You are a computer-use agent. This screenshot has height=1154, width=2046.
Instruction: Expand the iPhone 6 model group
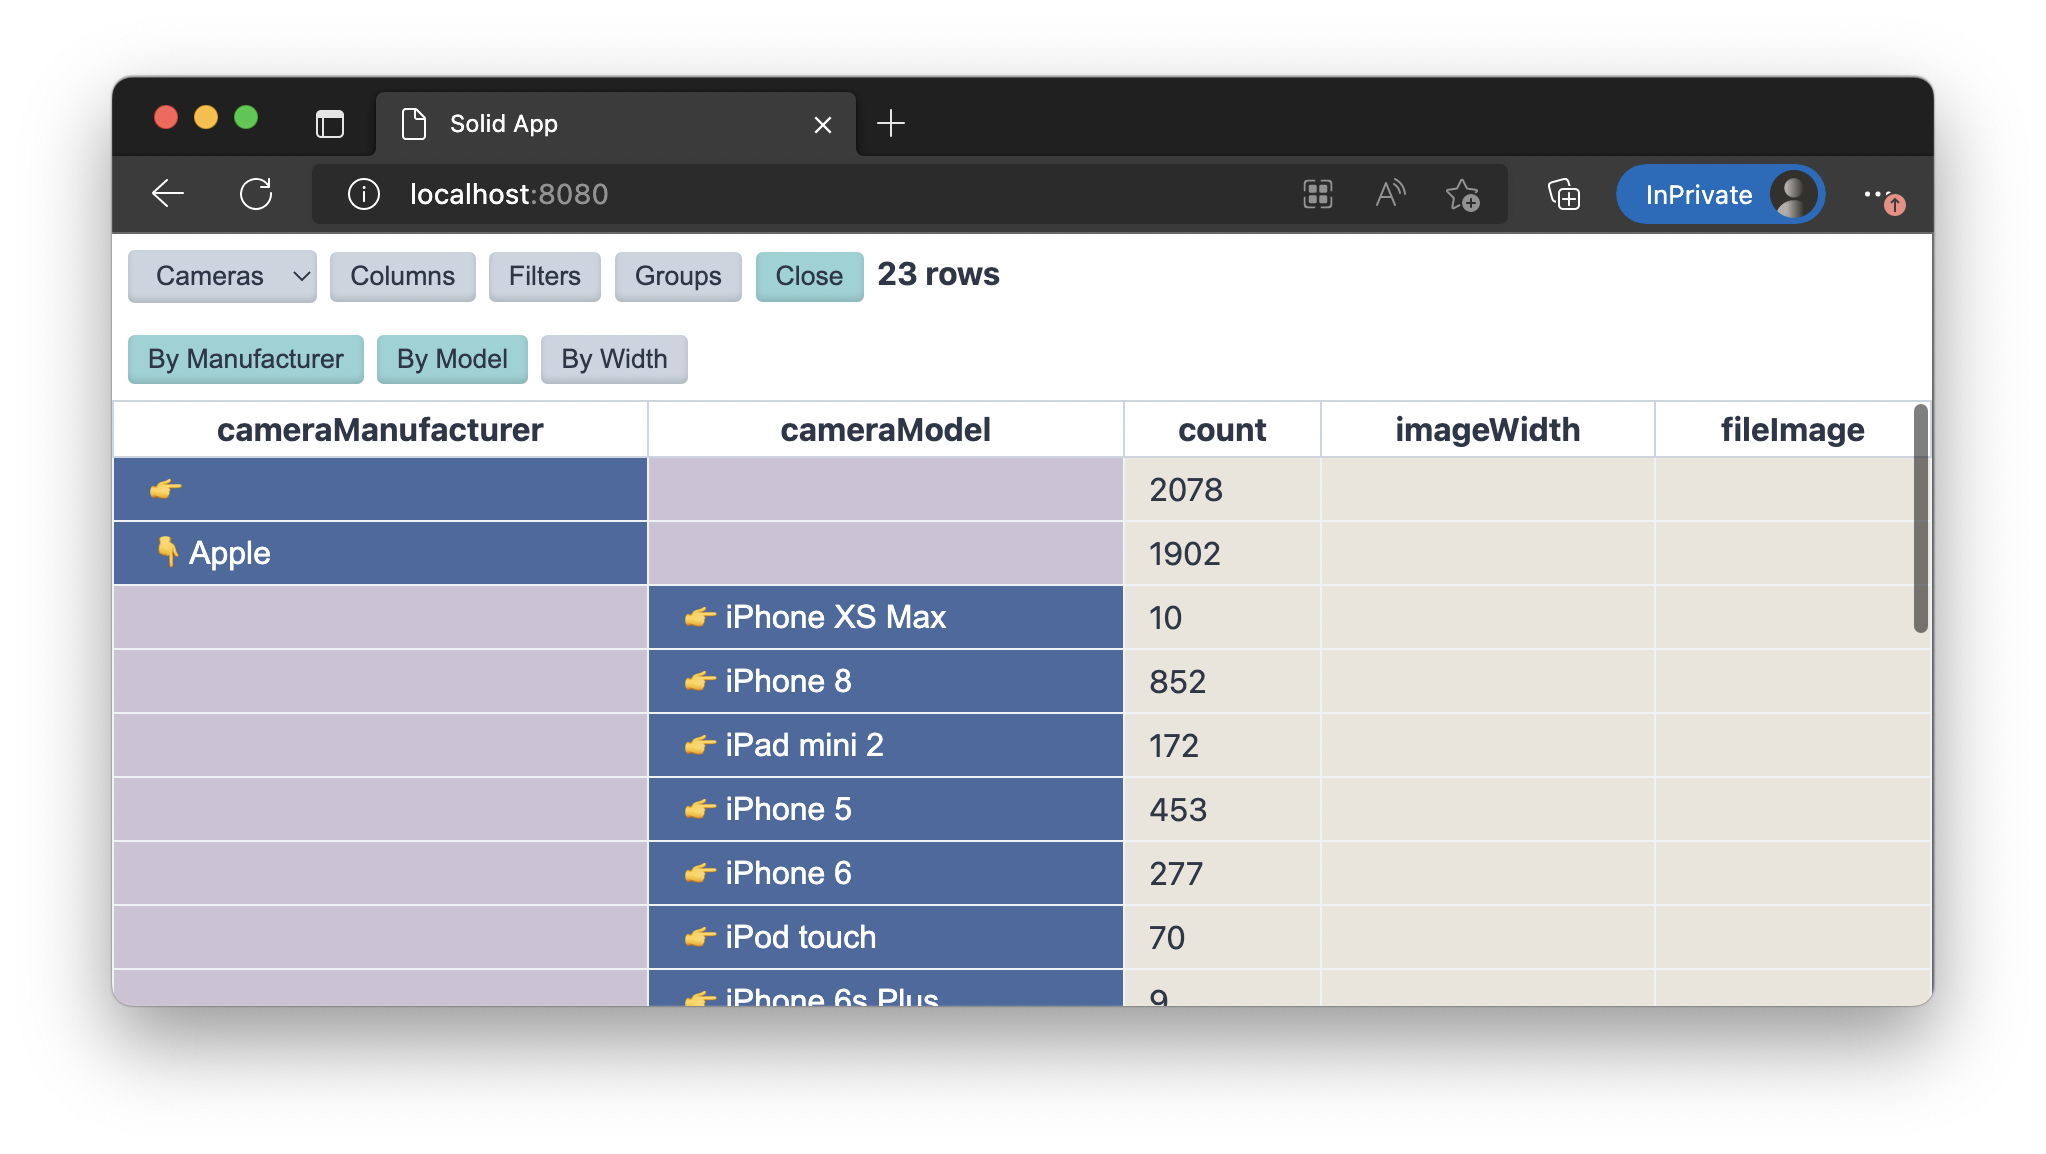tap(885, 873)
